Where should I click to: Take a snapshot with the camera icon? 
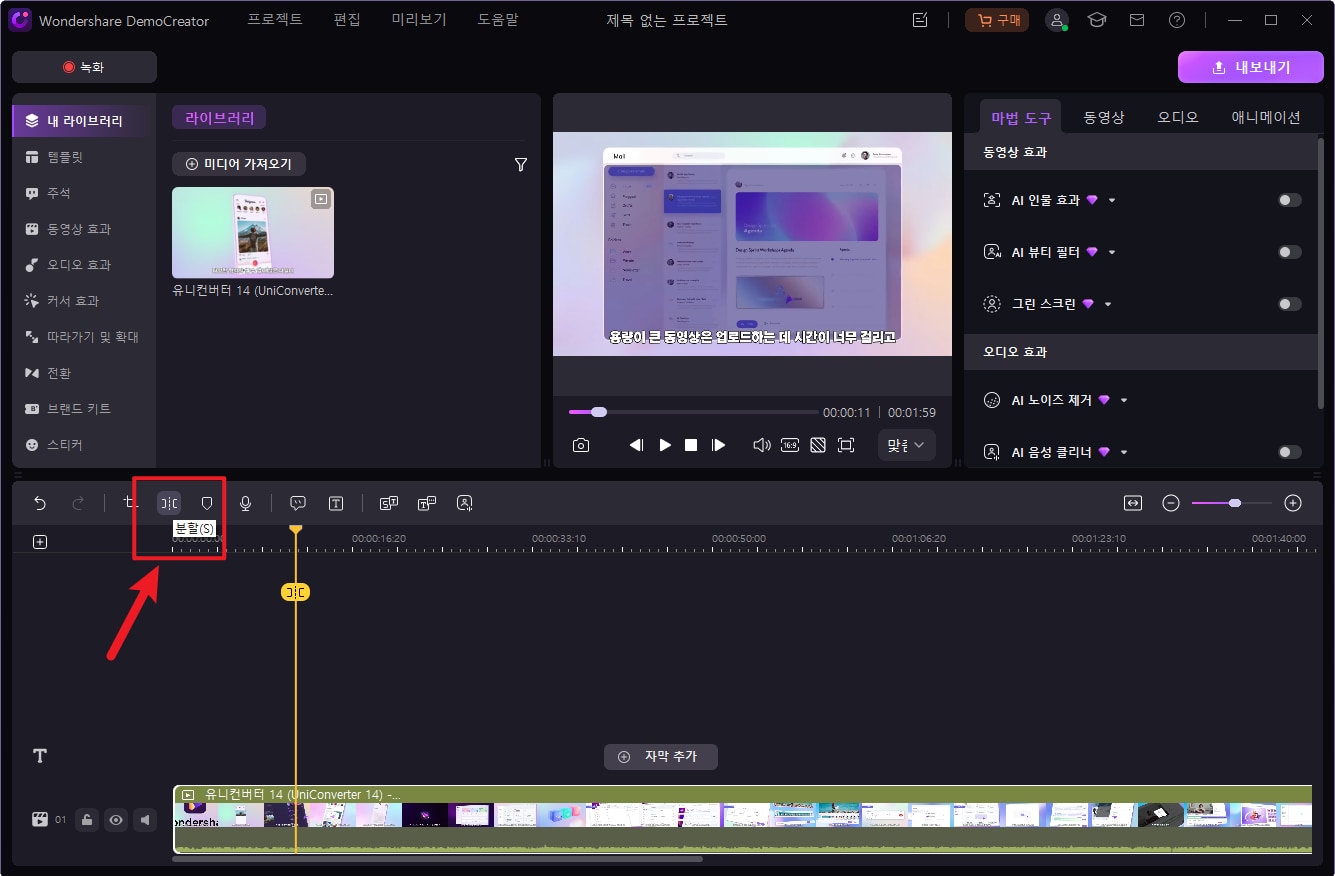click(x=581, y=445)
